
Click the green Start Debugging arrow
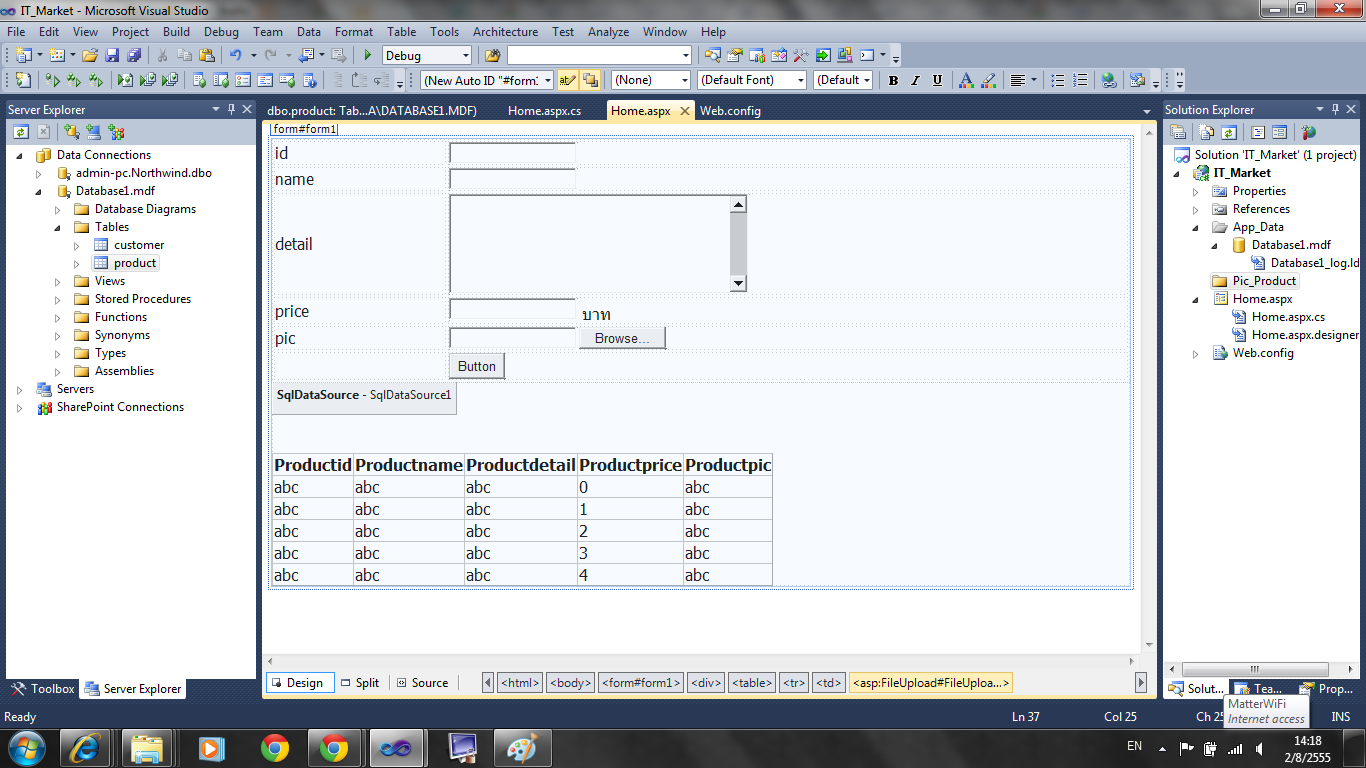coord(368,55)
